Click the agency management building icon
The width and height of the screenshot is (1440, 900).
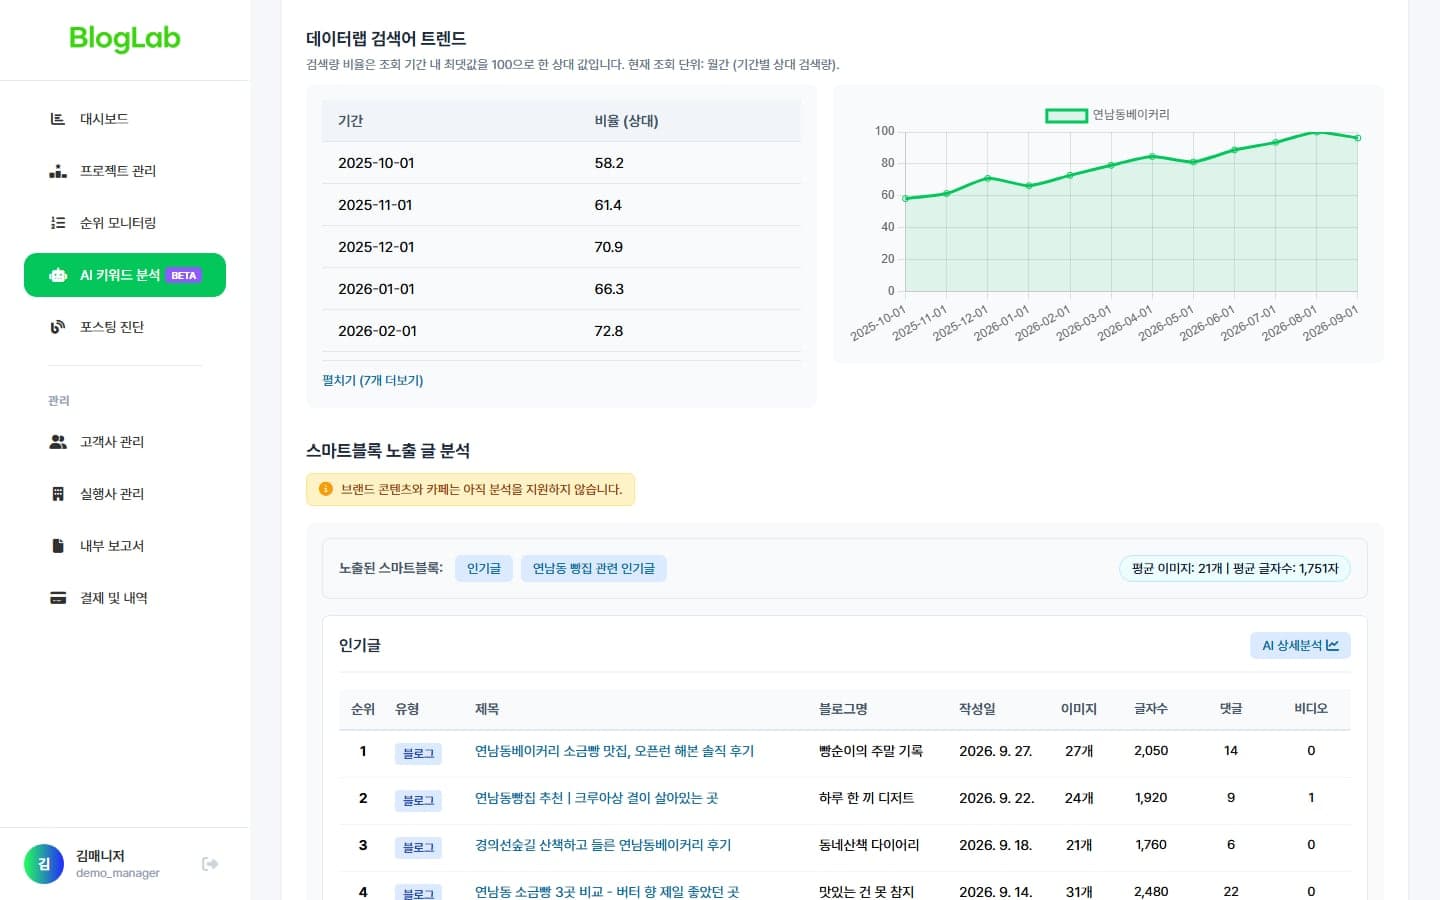coord(58,494)
